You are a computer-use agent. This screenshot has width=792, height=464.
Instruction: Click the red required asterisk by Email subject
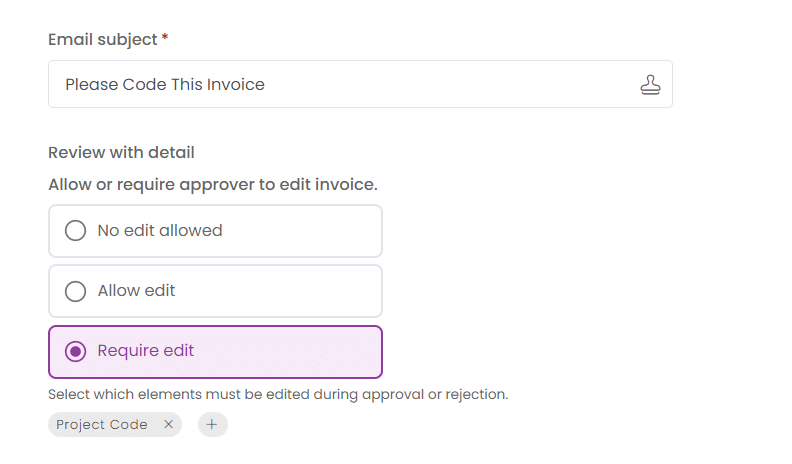tap(165, 37)
